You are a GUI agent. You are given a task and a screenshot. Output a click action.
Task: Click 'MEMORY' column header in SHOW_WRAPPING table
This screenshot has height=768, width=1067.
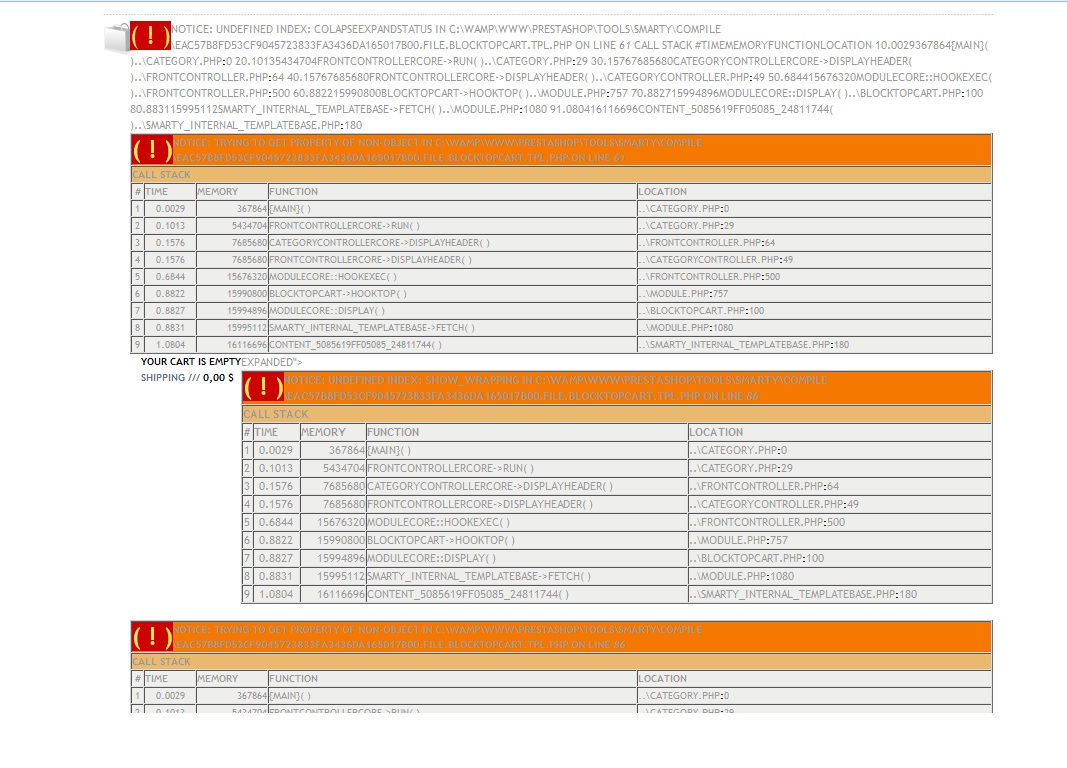(x=323, y=432)
